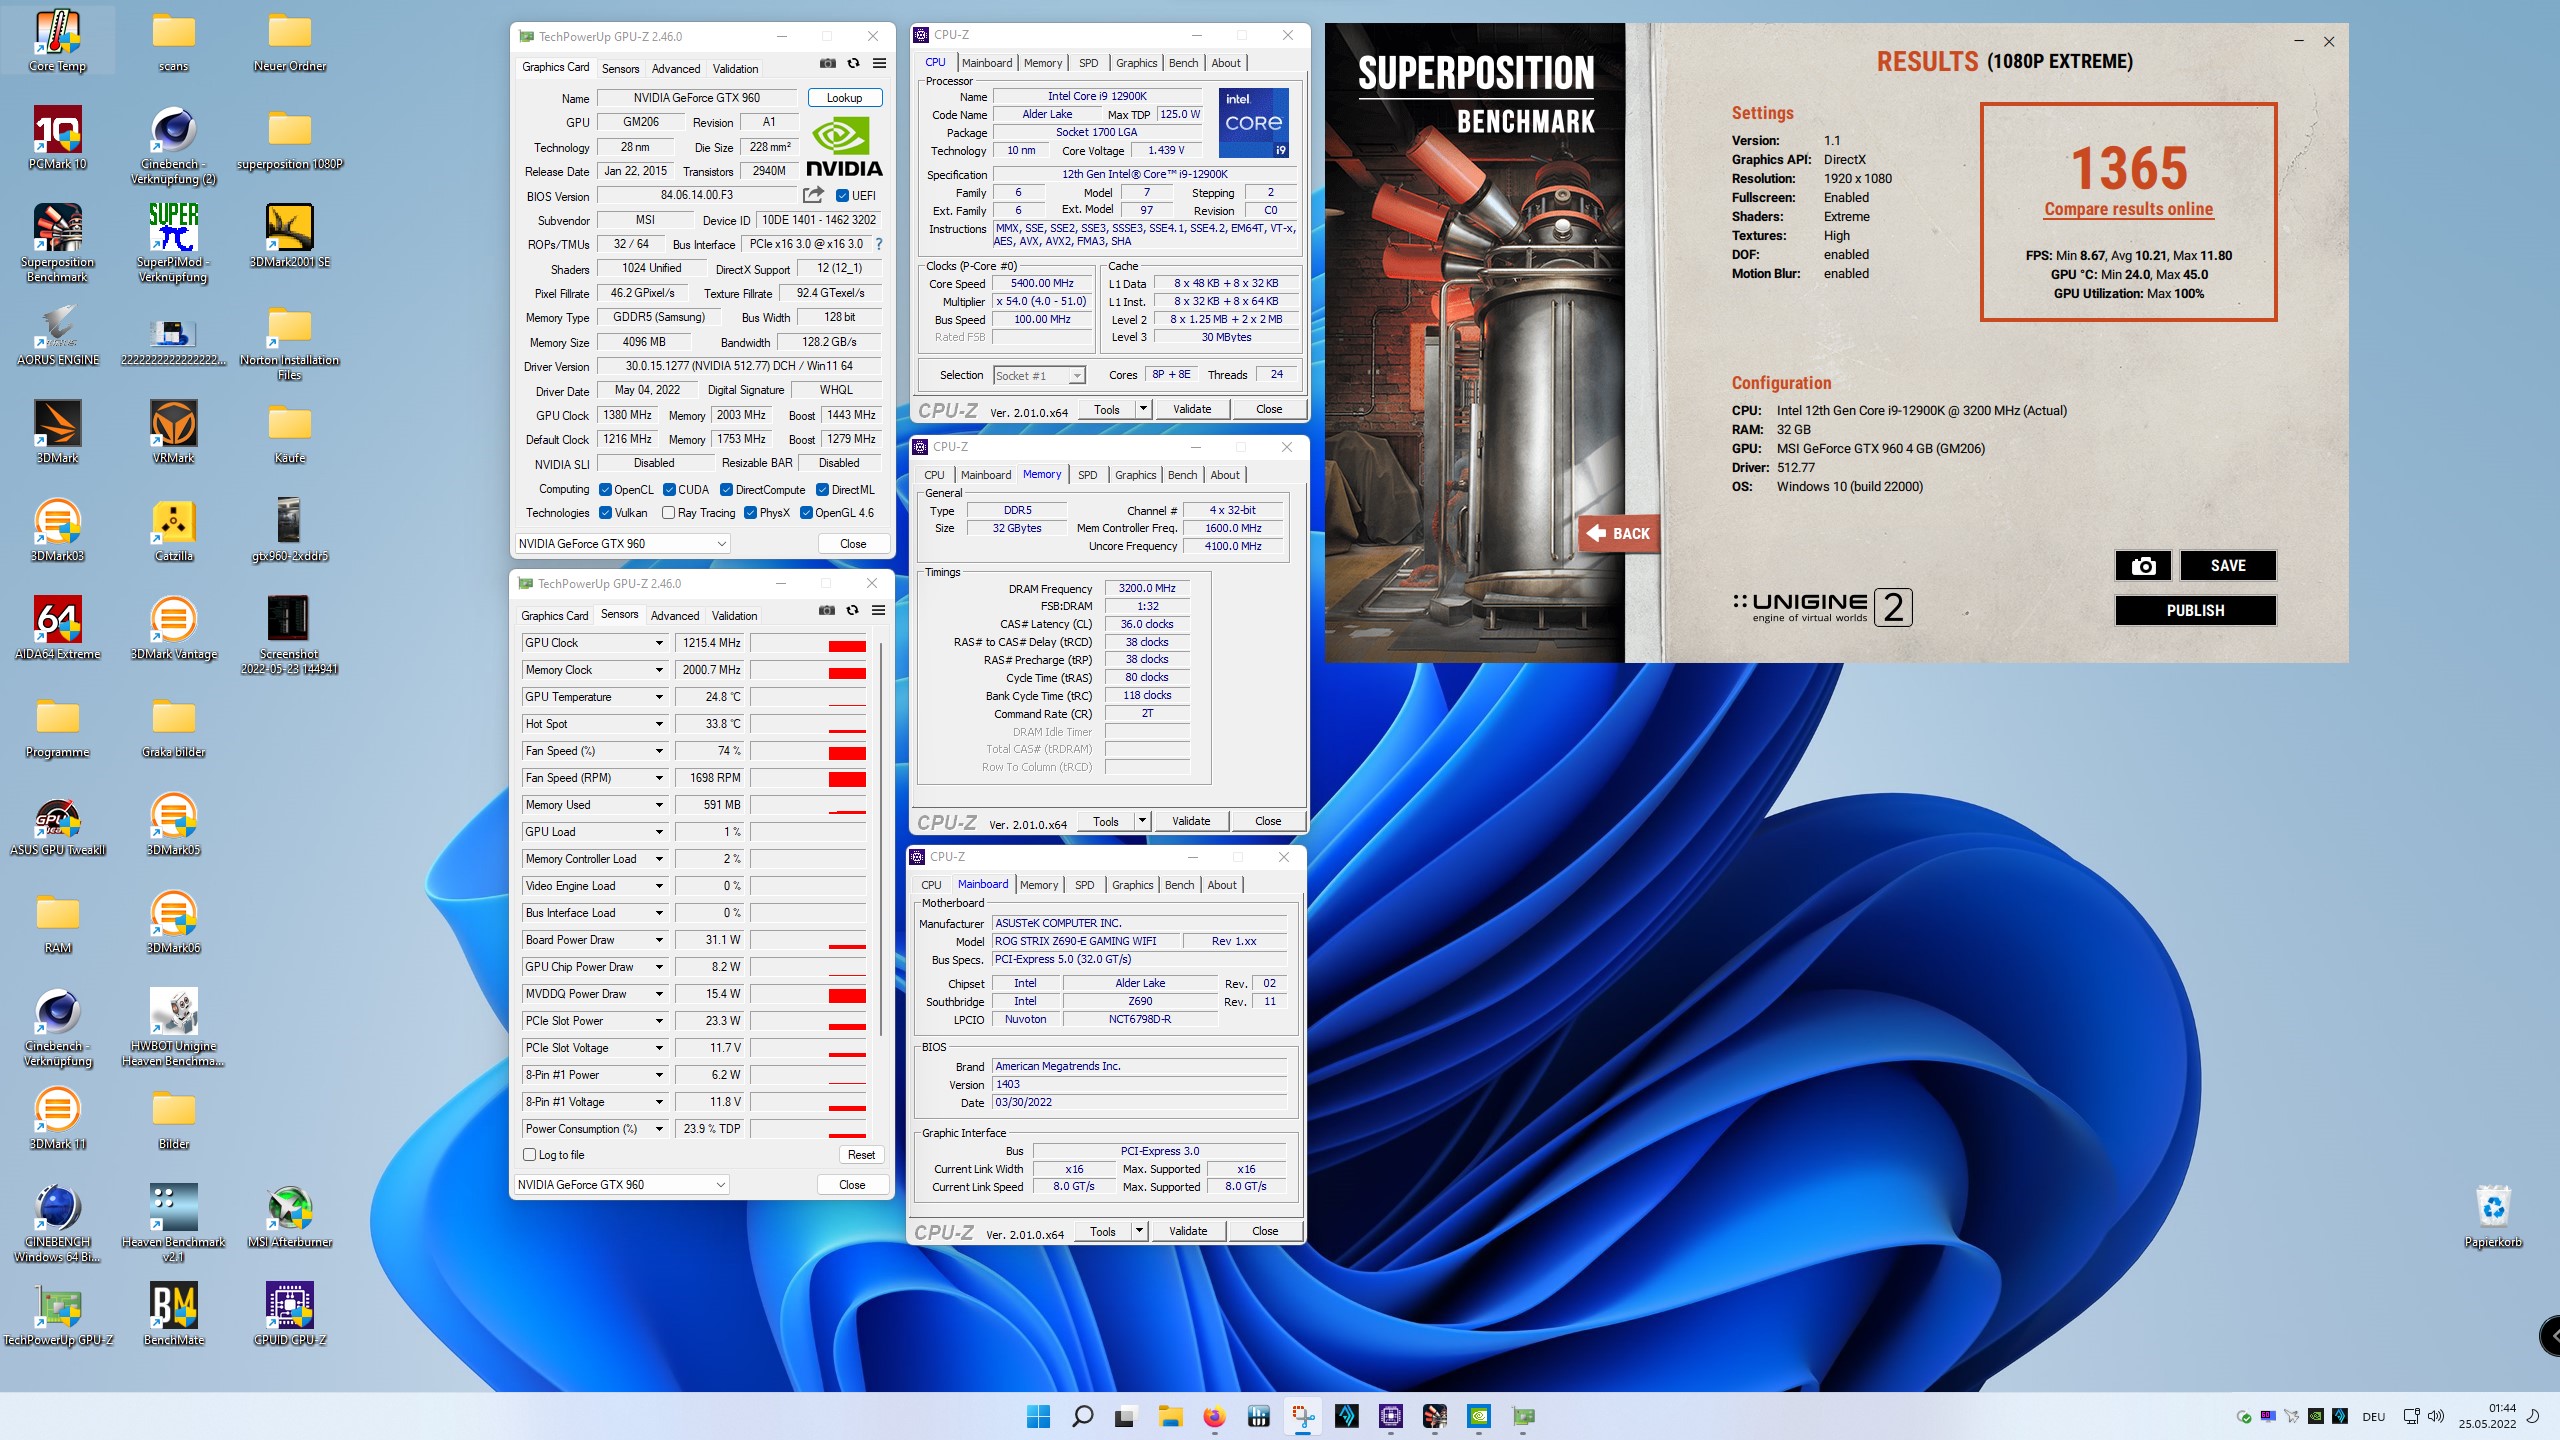Click the GPU-Z Sensors vertical scrollbar

(x=881, y=840)
